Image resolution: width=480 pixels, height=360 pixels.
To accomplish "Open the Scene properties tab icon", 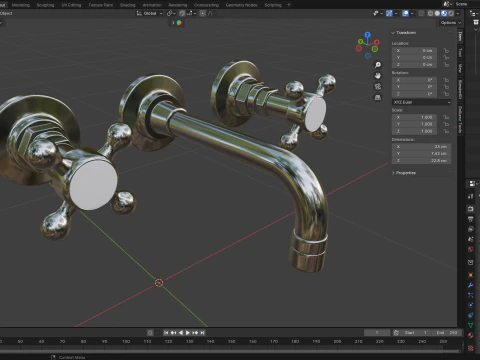I will pyautogui.click(x=471, y=239).
